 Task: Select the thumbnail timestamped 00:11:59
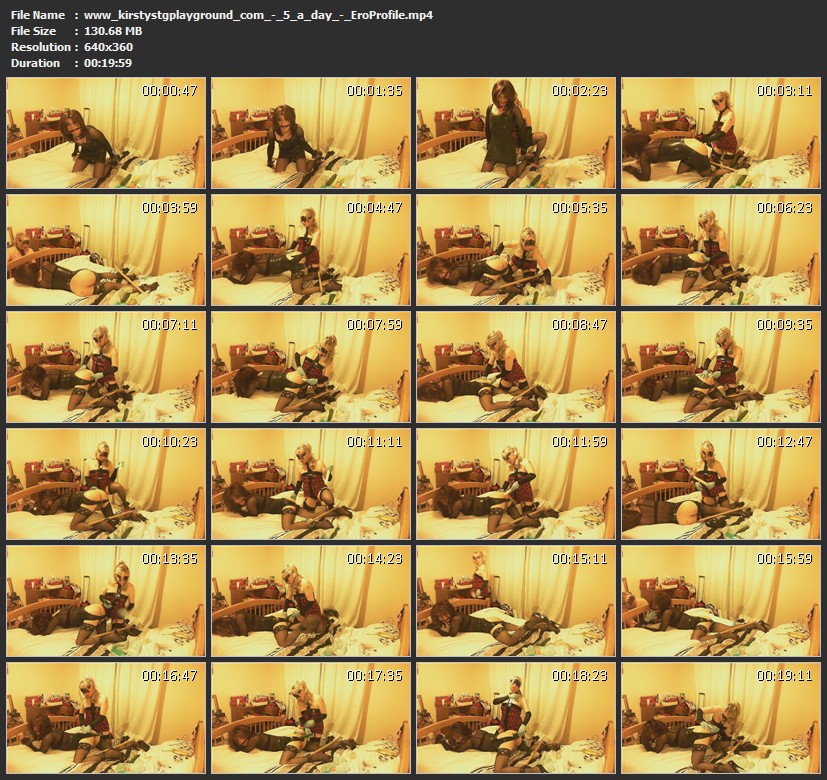pos(516,484)
